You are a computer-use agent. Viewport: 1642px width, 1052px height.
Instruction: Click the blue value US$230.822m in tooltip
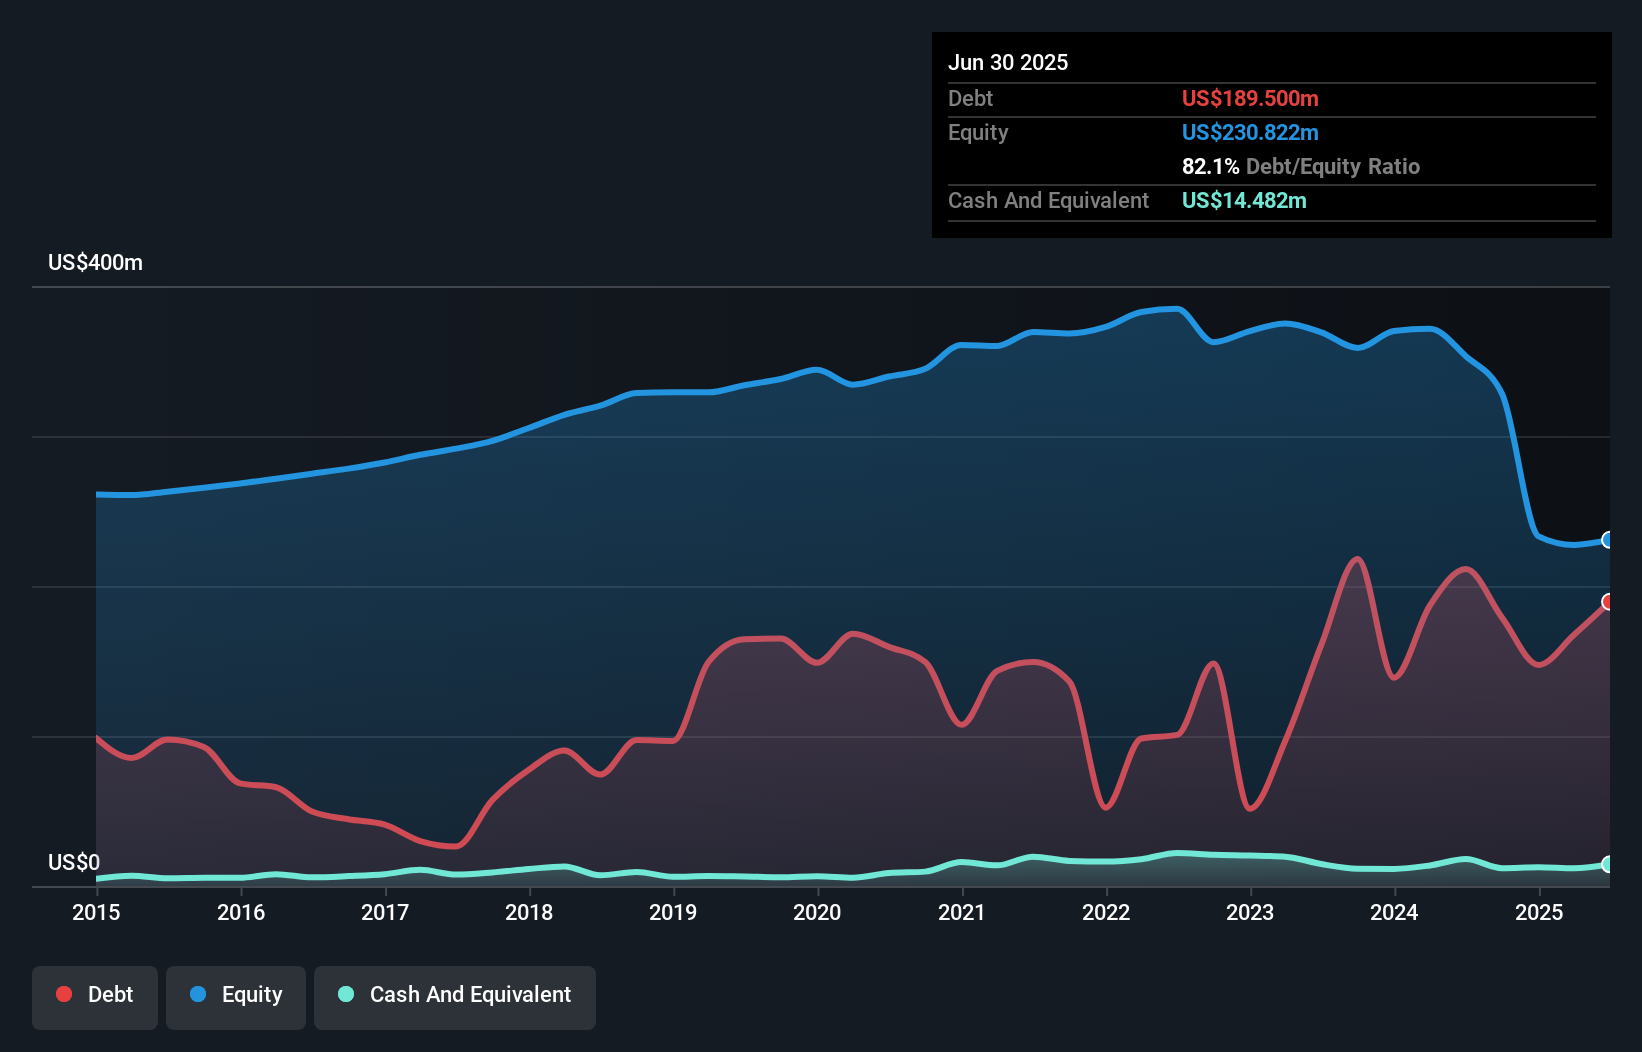click(x=1250, y=132)
